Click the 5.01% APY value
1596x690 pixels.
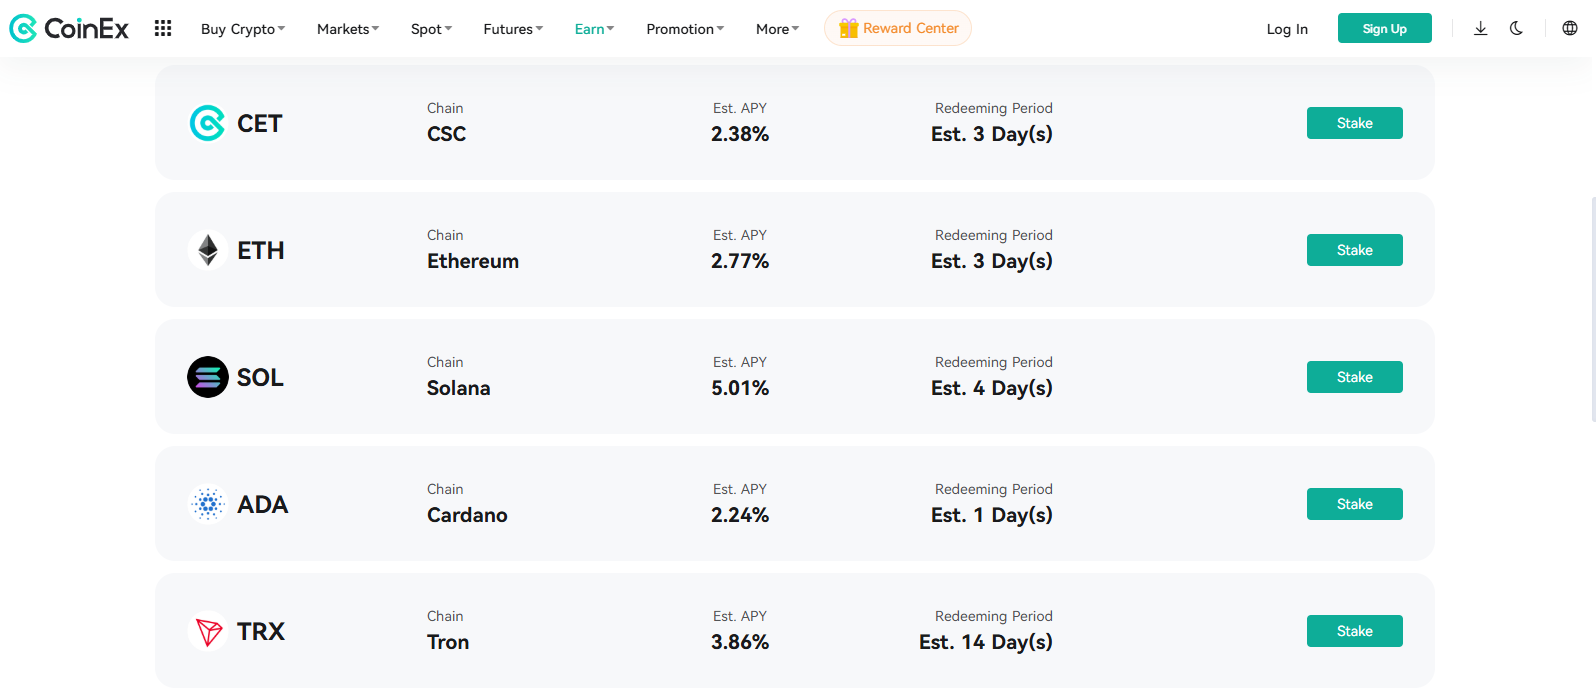pyautogui.click(x=740, y=388)
